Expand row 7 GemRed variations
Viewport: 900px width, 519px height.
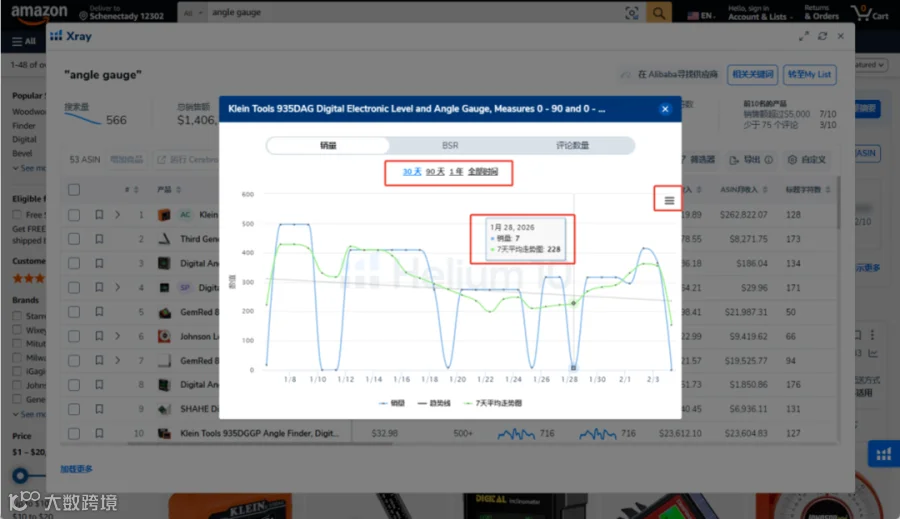(118, 361)
